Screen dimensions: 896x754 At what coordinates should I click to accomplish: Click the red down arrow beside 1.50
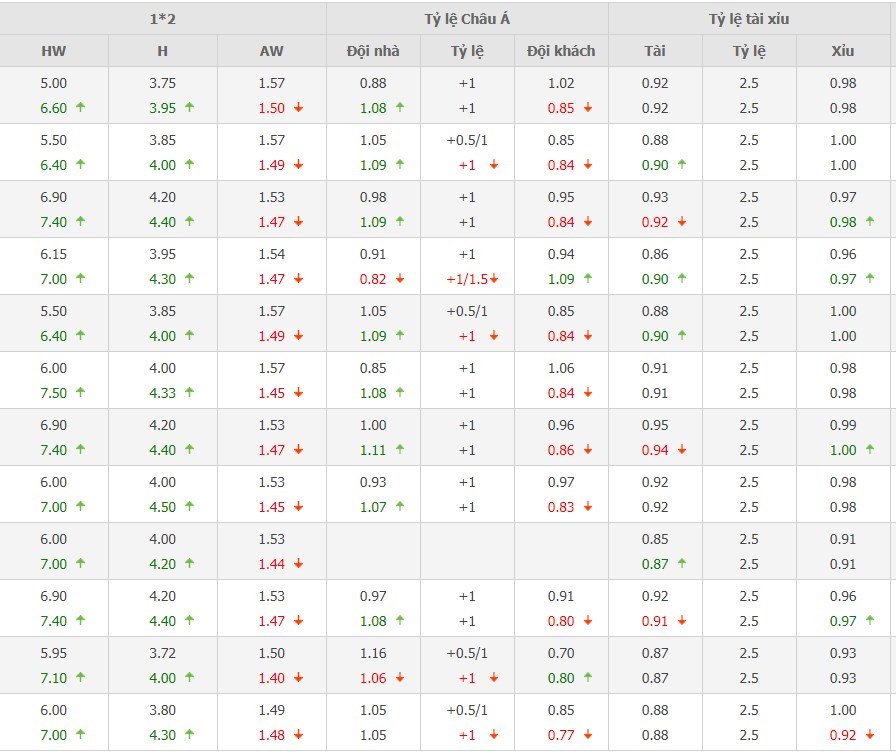coord(298,108)
